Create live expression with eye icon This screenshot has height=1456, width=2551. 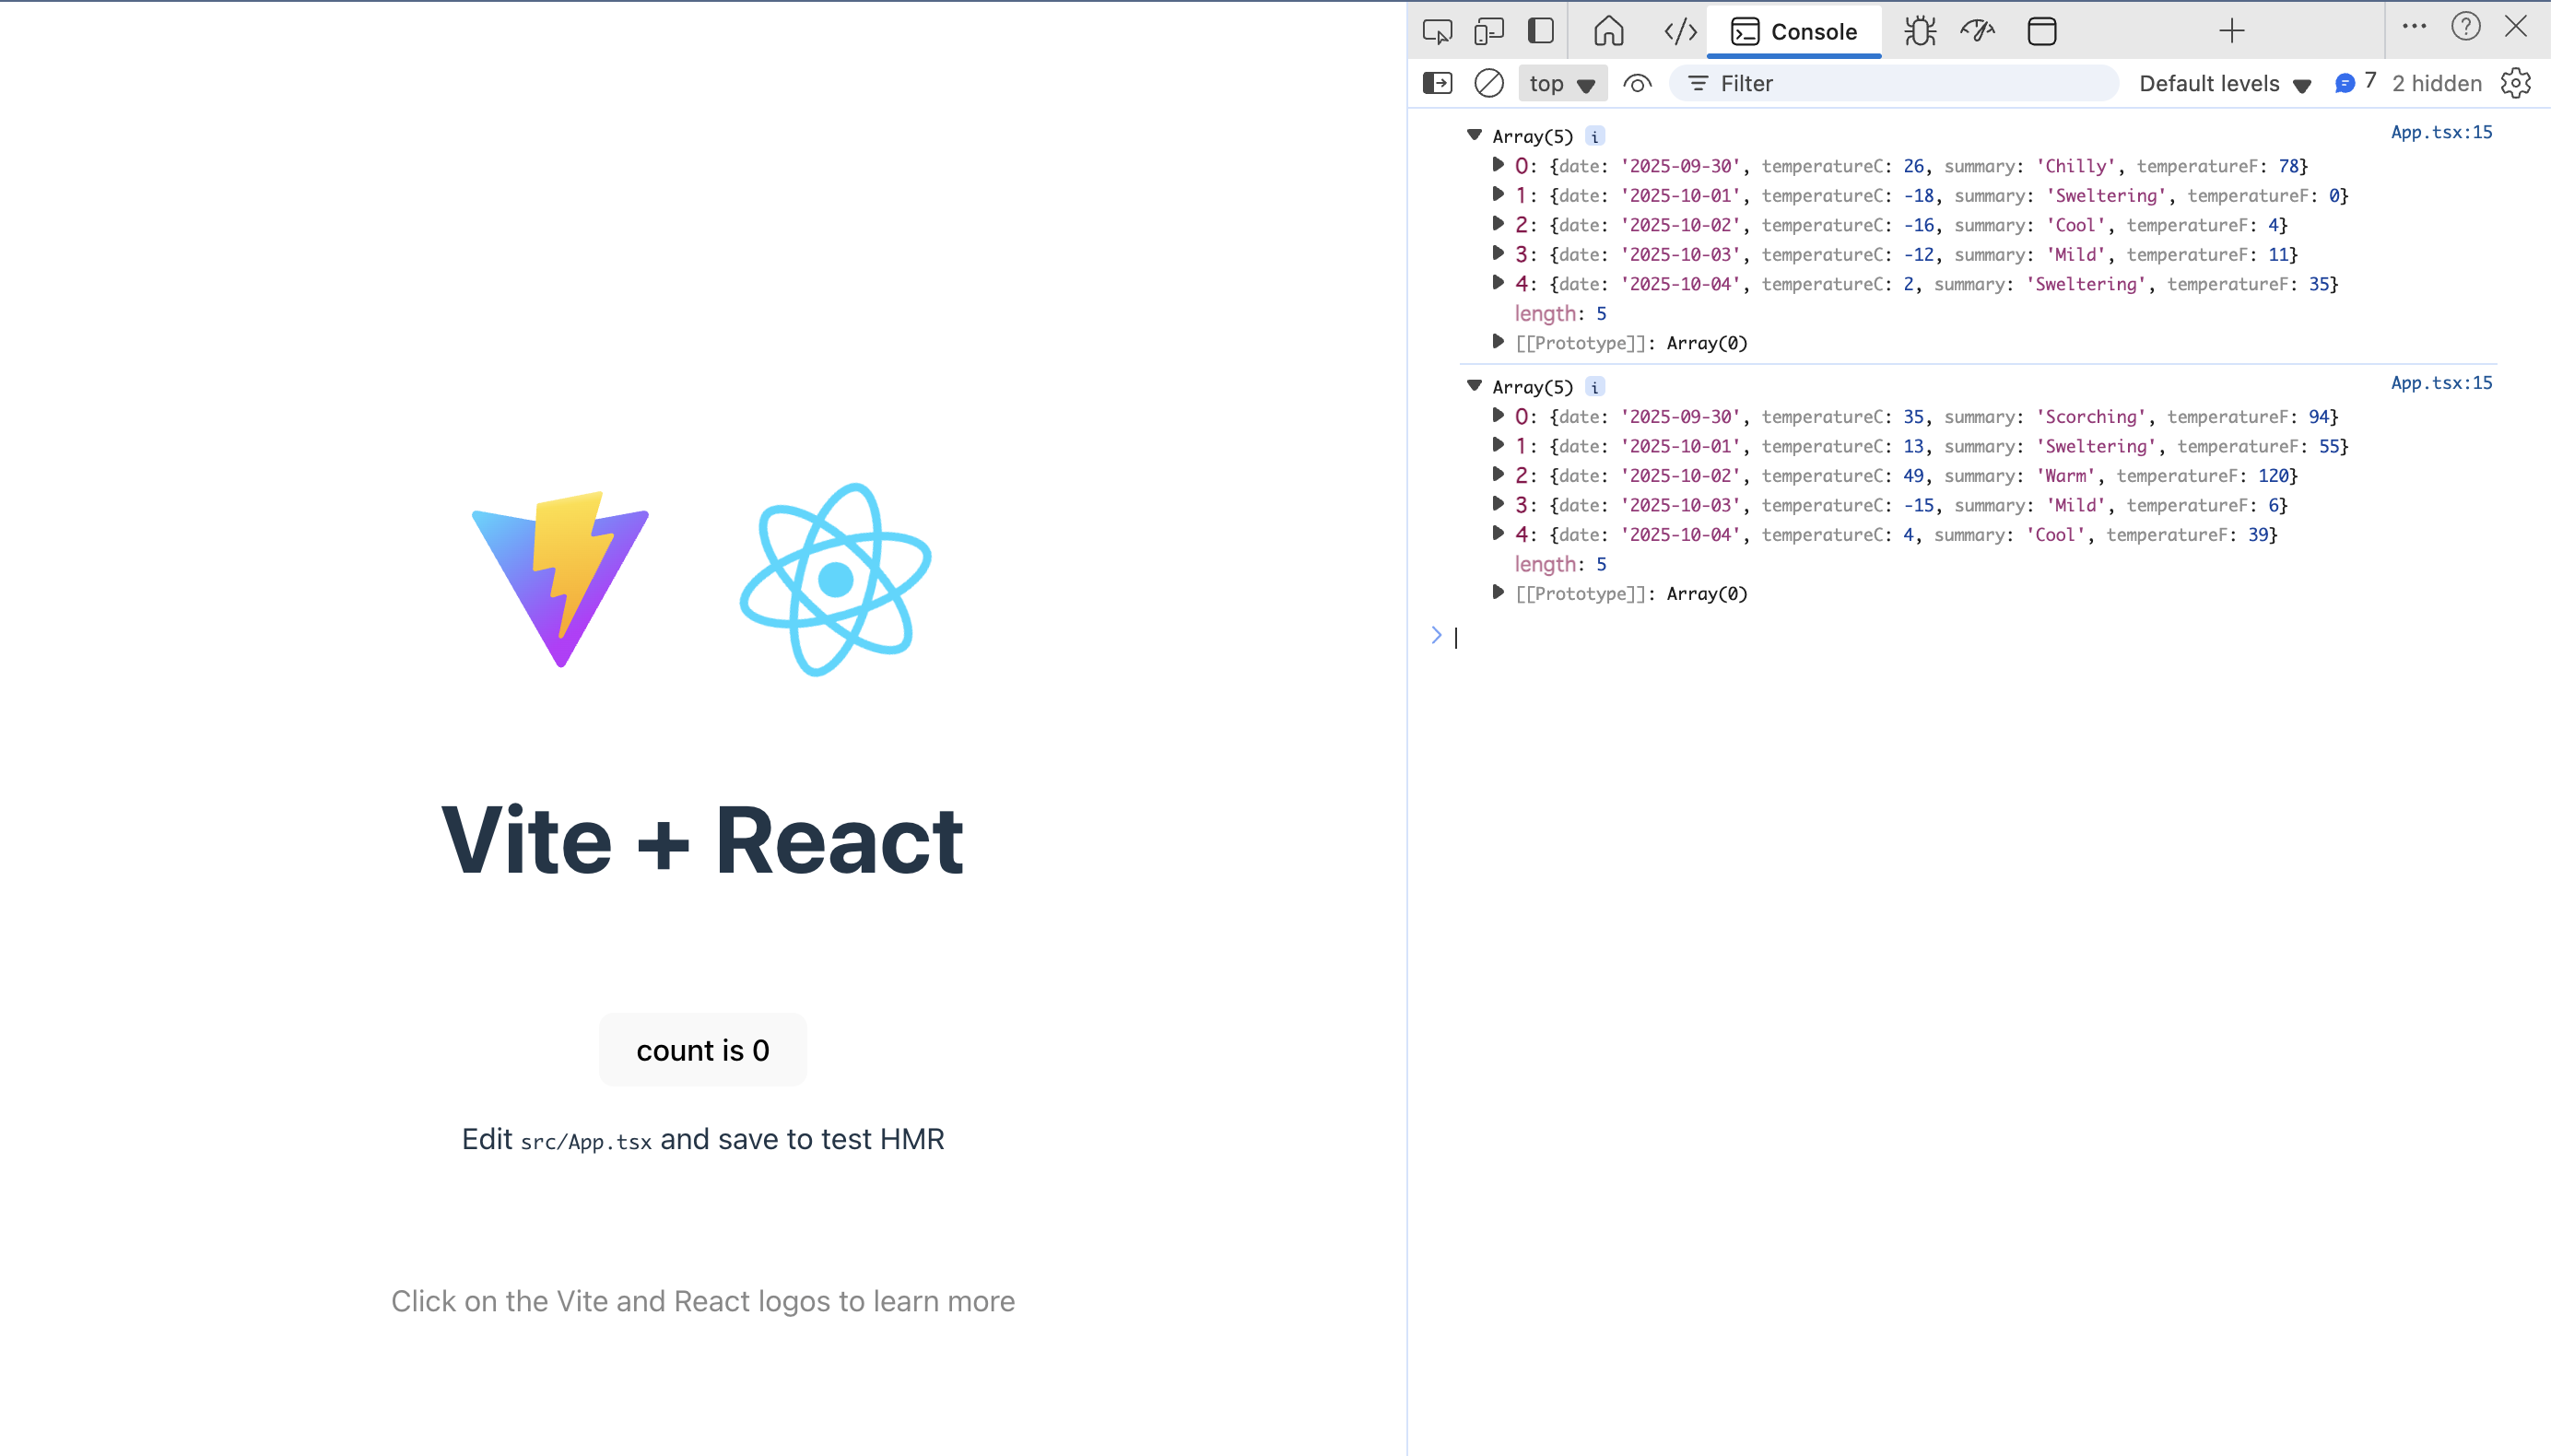point(1637,83)
